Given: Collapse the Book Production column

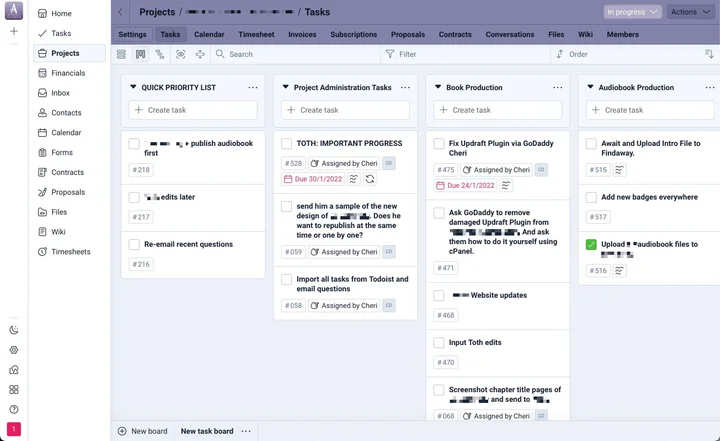Looking at the screenshot, I should [438, 87].
